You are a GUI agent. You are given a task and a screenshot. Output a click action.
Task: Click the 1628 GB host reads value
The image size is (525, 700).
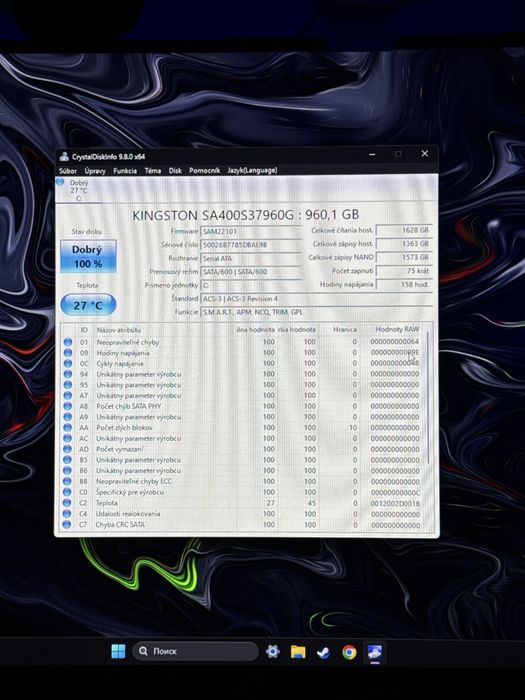tap(404, 230)
